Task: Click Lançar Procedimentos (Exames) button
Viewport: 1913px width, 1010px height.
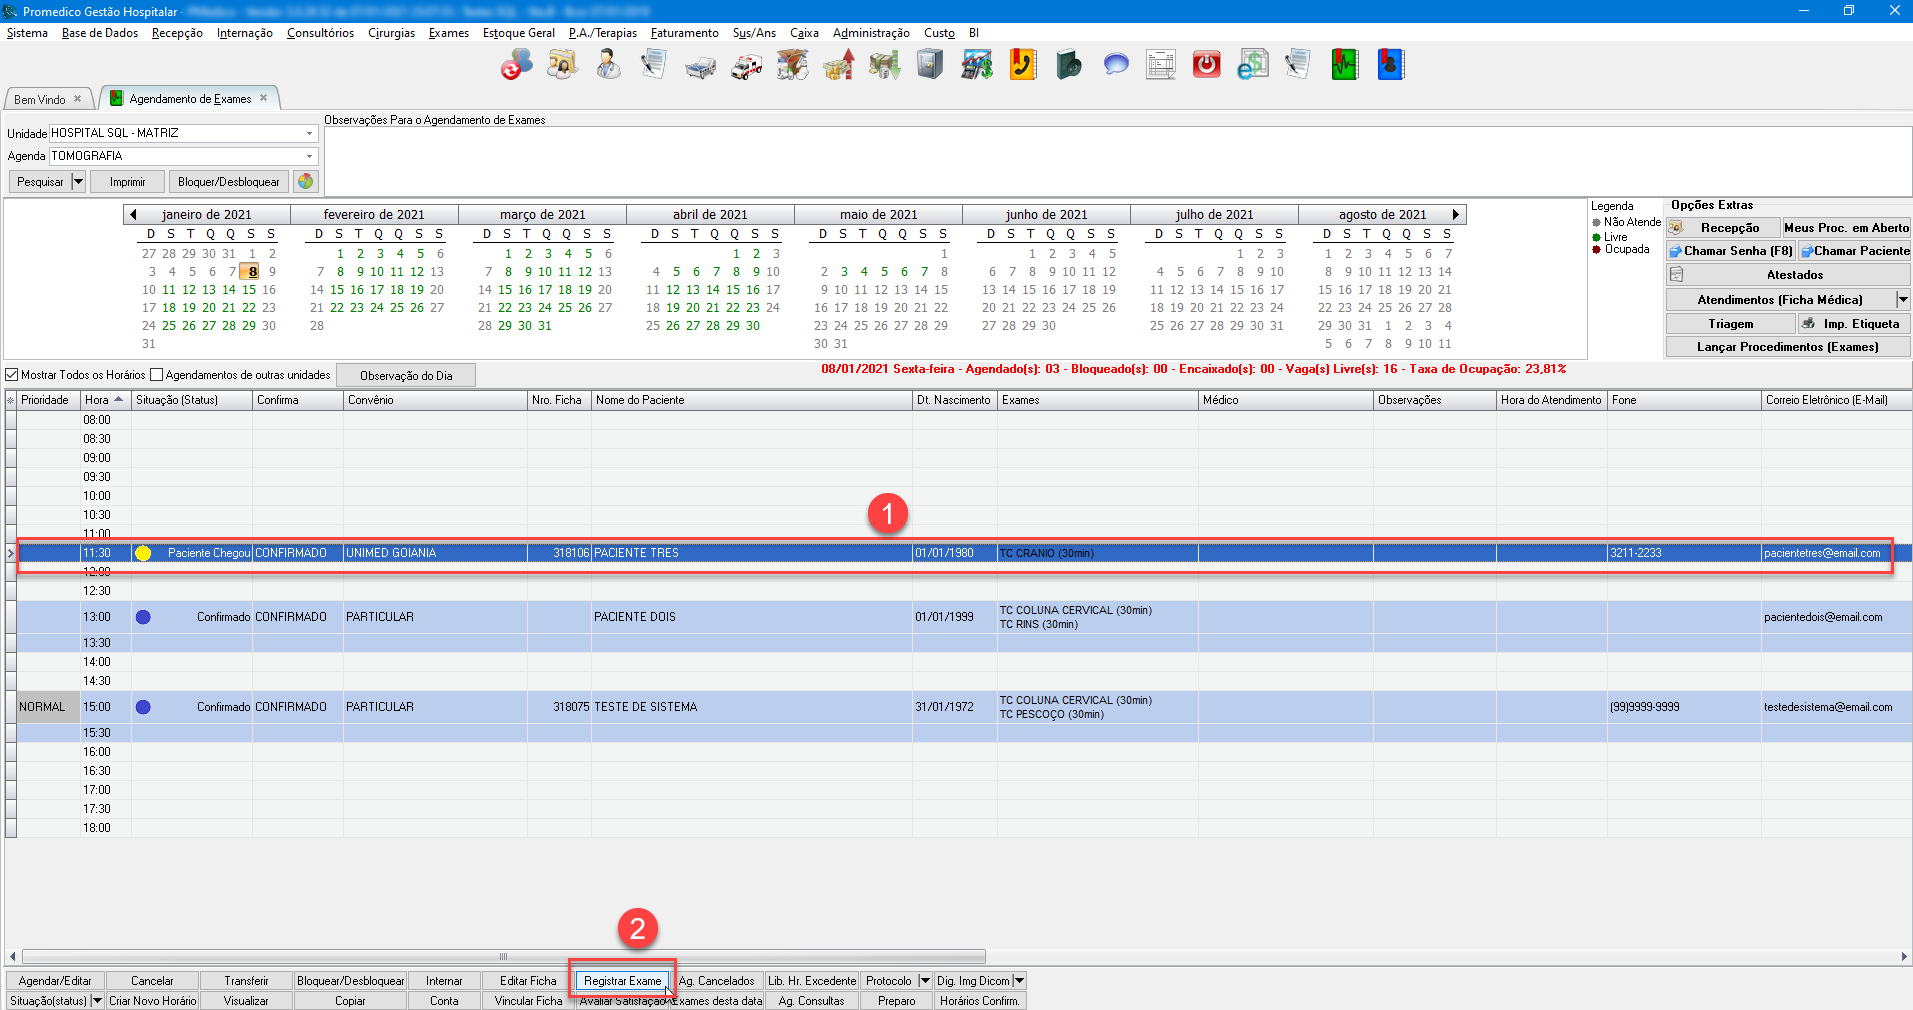Action: tap(1787, 347)
